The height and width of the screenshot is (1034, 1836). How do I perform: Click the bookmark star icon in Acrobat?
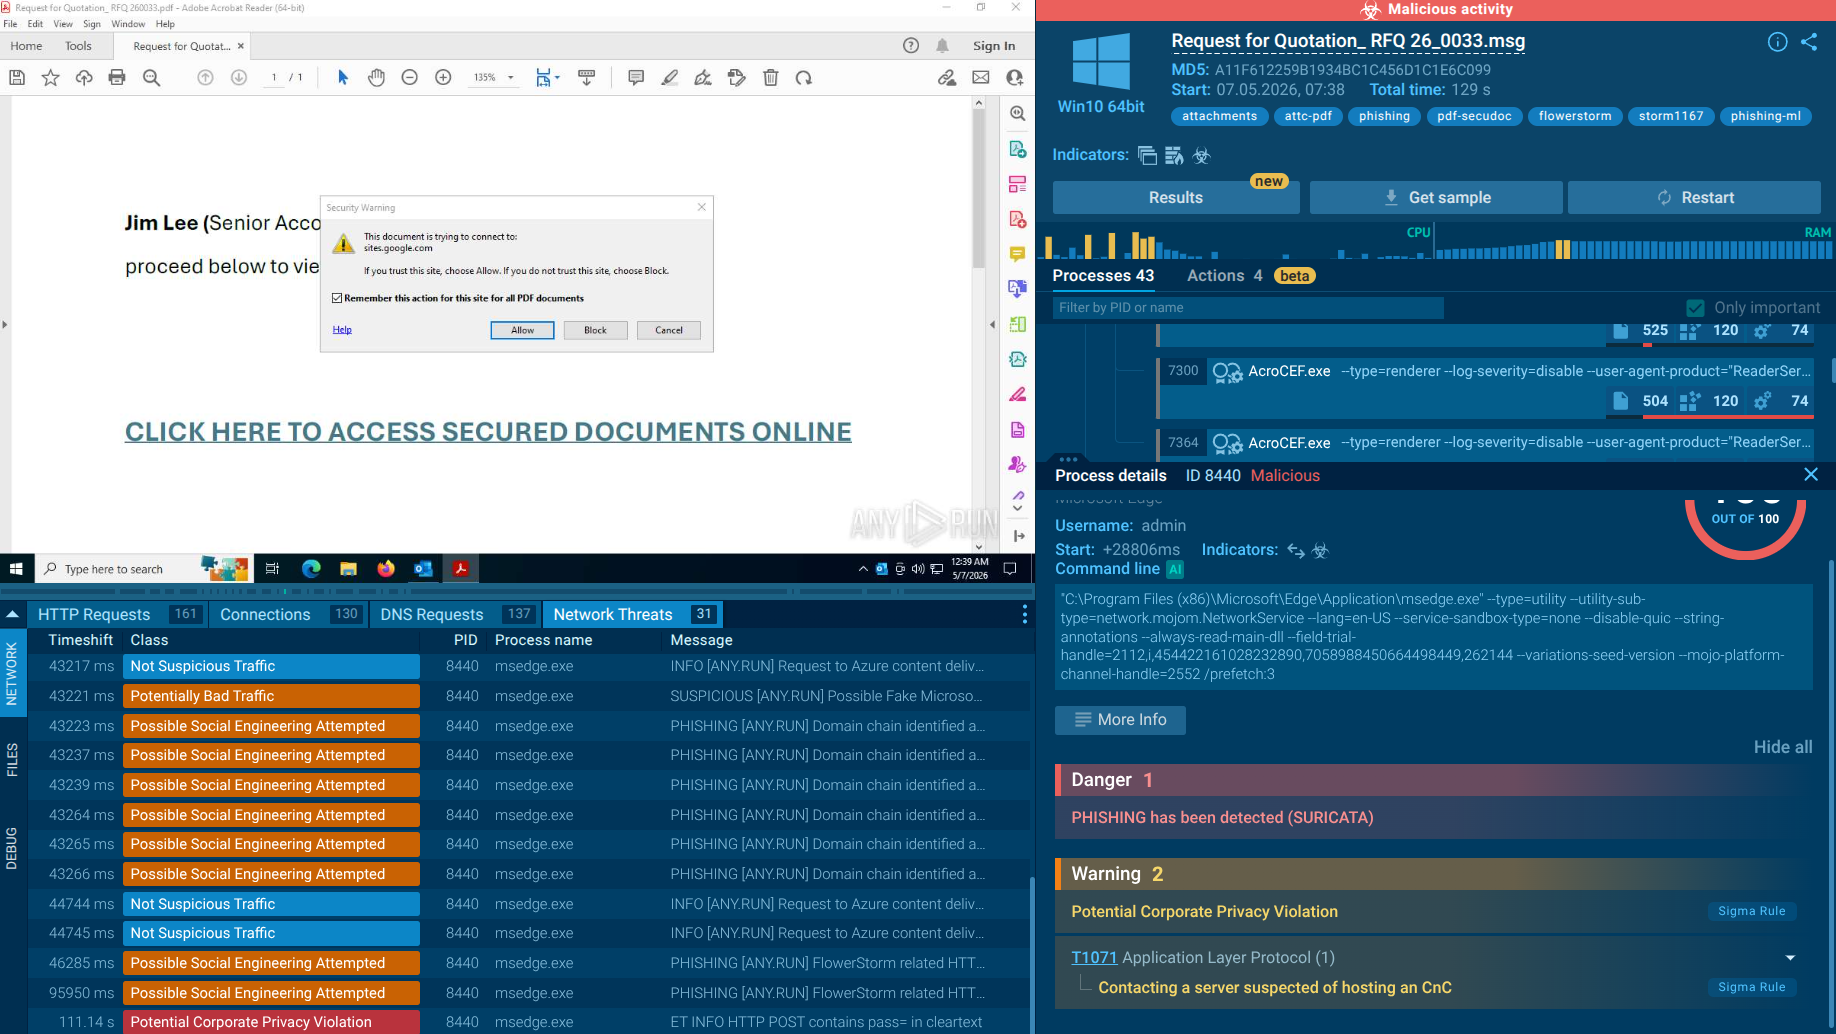click(x=50, y=77)
